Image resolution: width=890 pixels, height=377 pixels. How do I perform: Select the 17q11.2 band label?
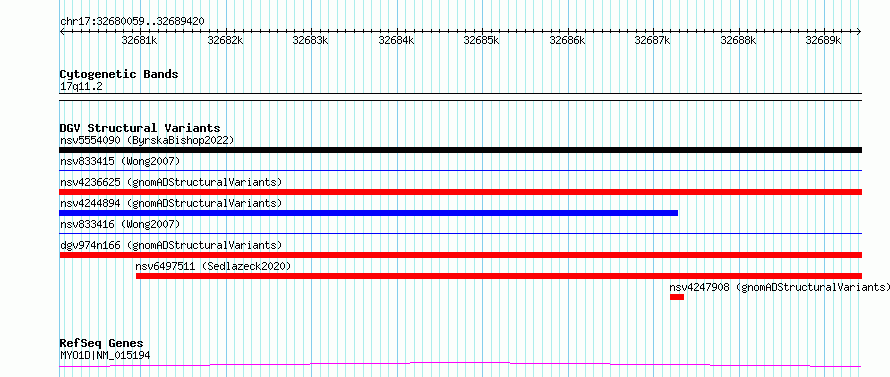pyautogui.click(x=81, y=87)
